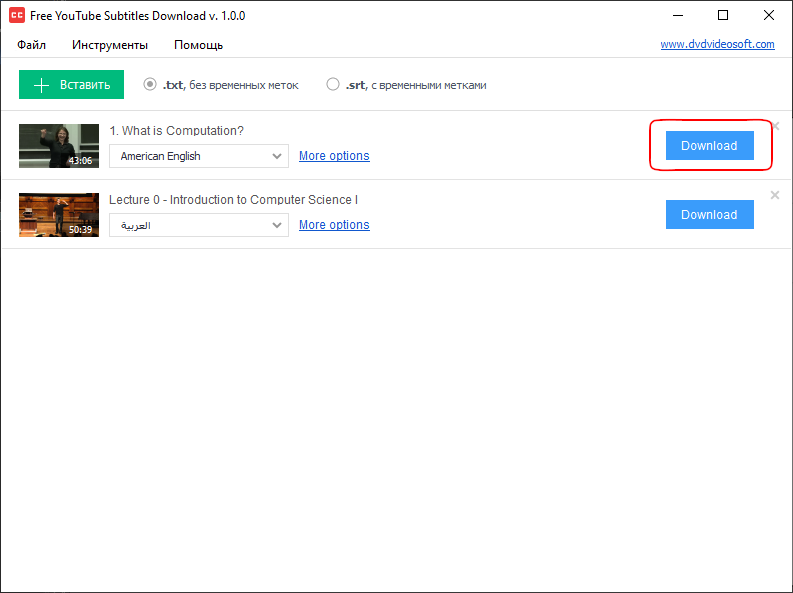This screenshot has width=793, height=593.
Task: Open the Помощь menu
Action: pyautogui.click(x=198, y=45)
